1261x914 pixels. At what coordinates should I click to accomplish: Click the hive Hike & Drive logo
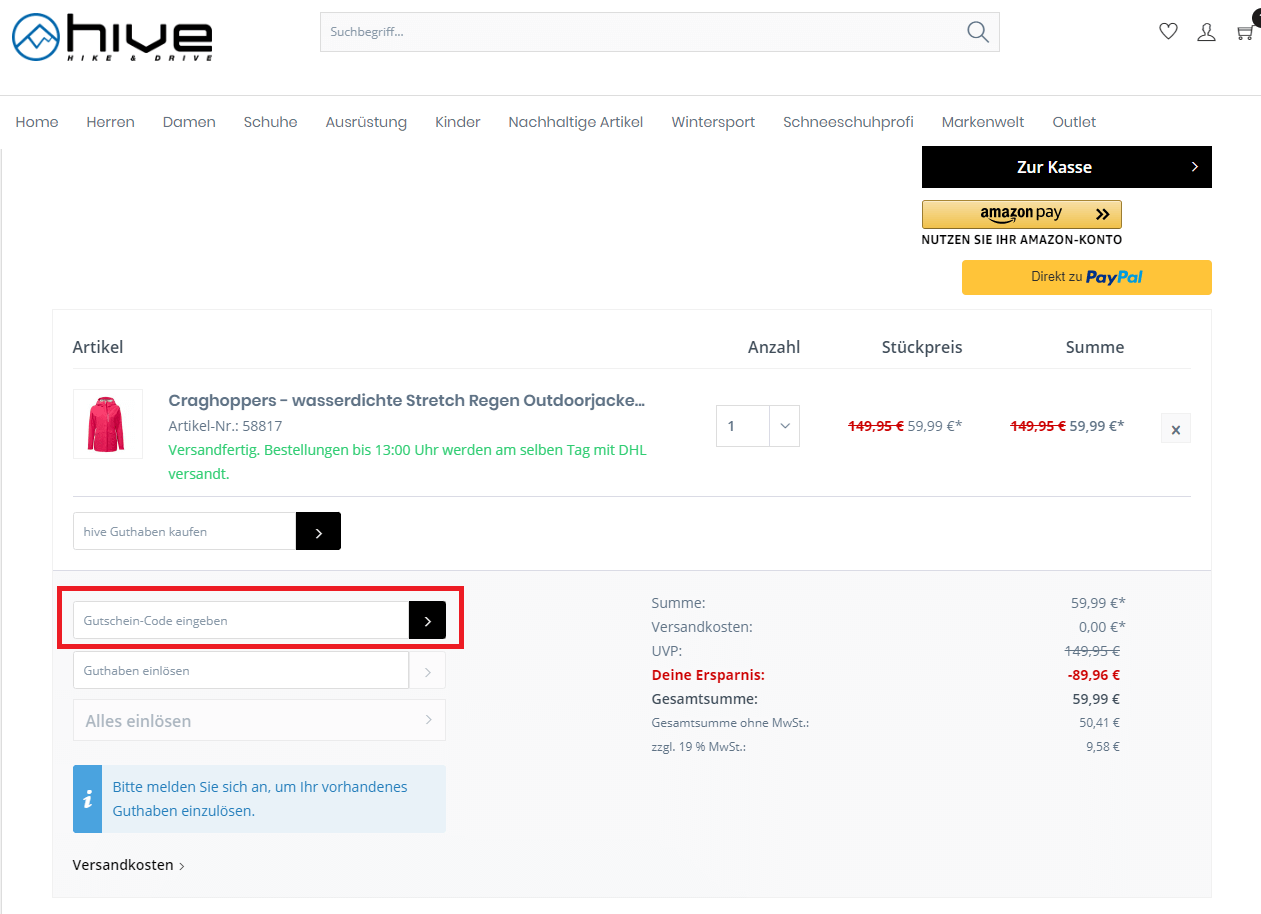click(x=112, y=37)
